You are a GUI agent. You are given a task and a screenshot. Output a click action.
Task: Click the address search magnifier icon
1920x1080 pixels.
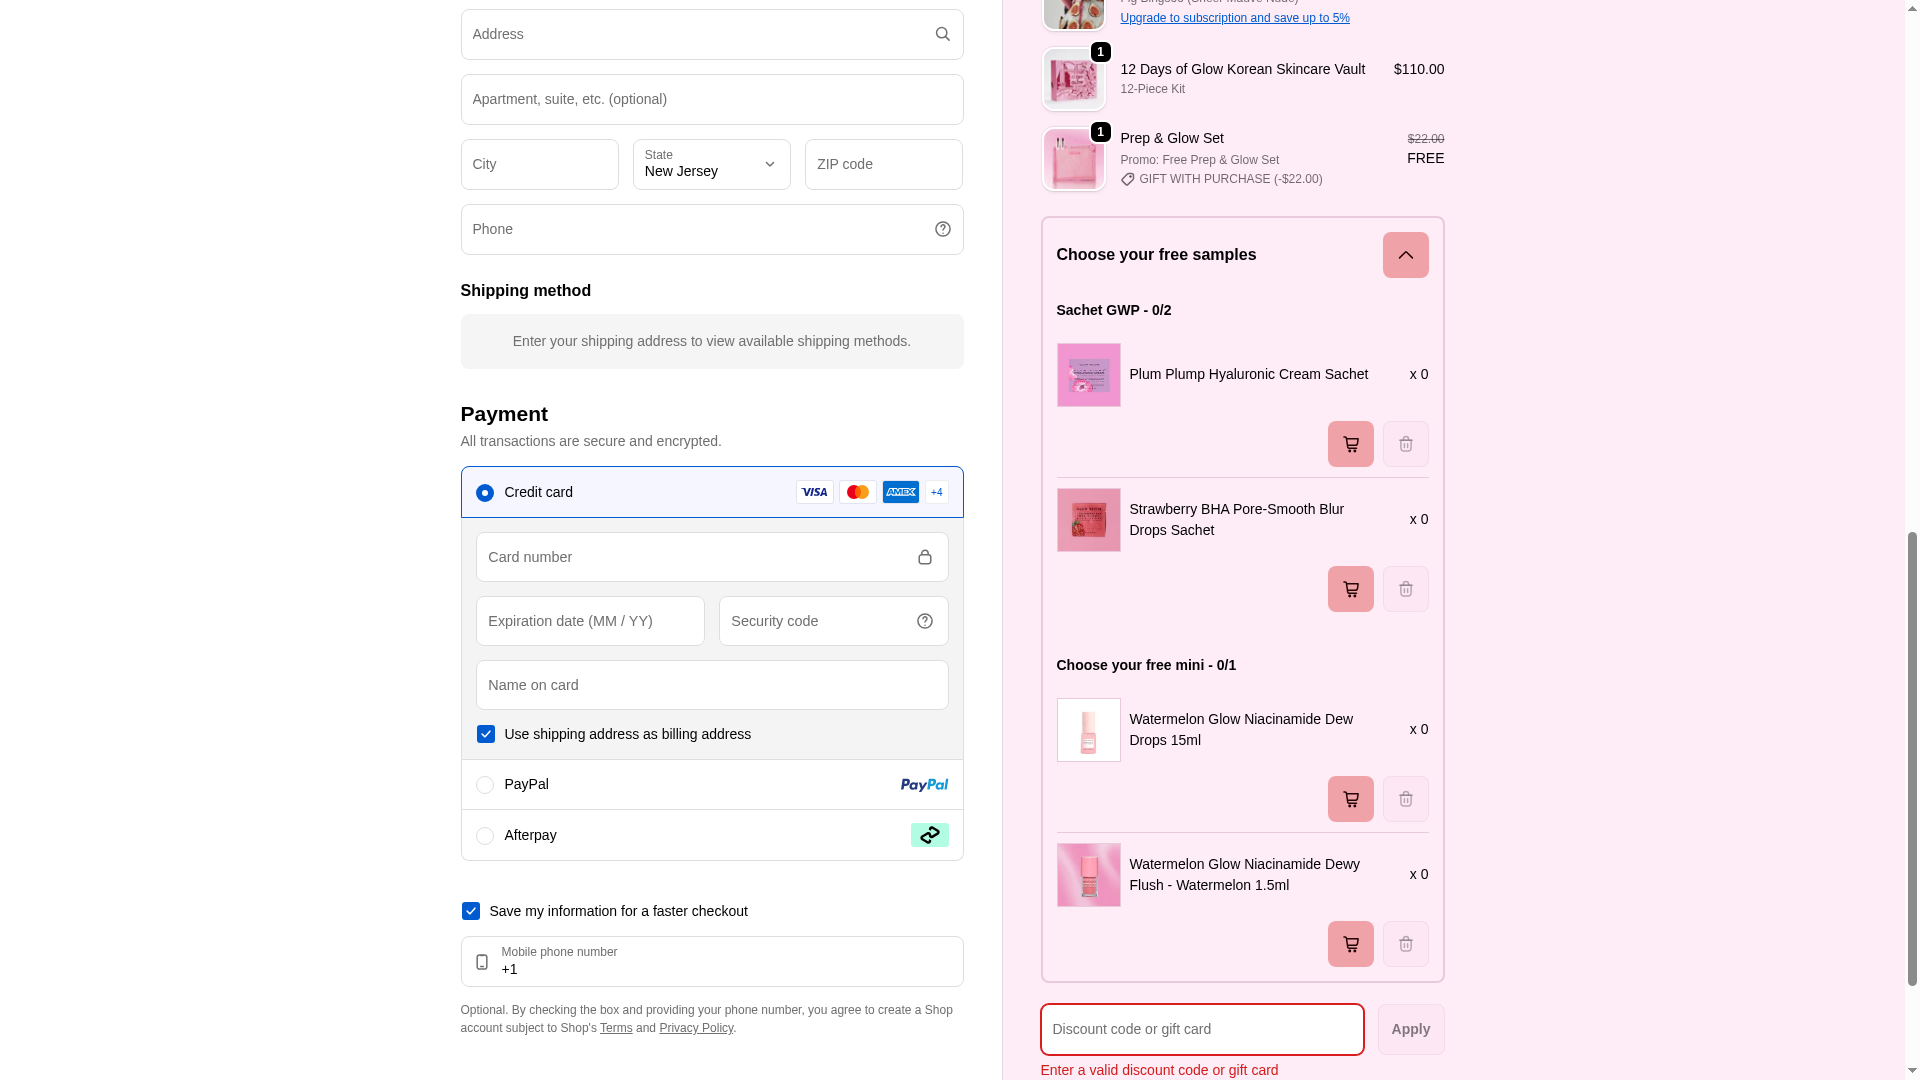tap(942, 34)
